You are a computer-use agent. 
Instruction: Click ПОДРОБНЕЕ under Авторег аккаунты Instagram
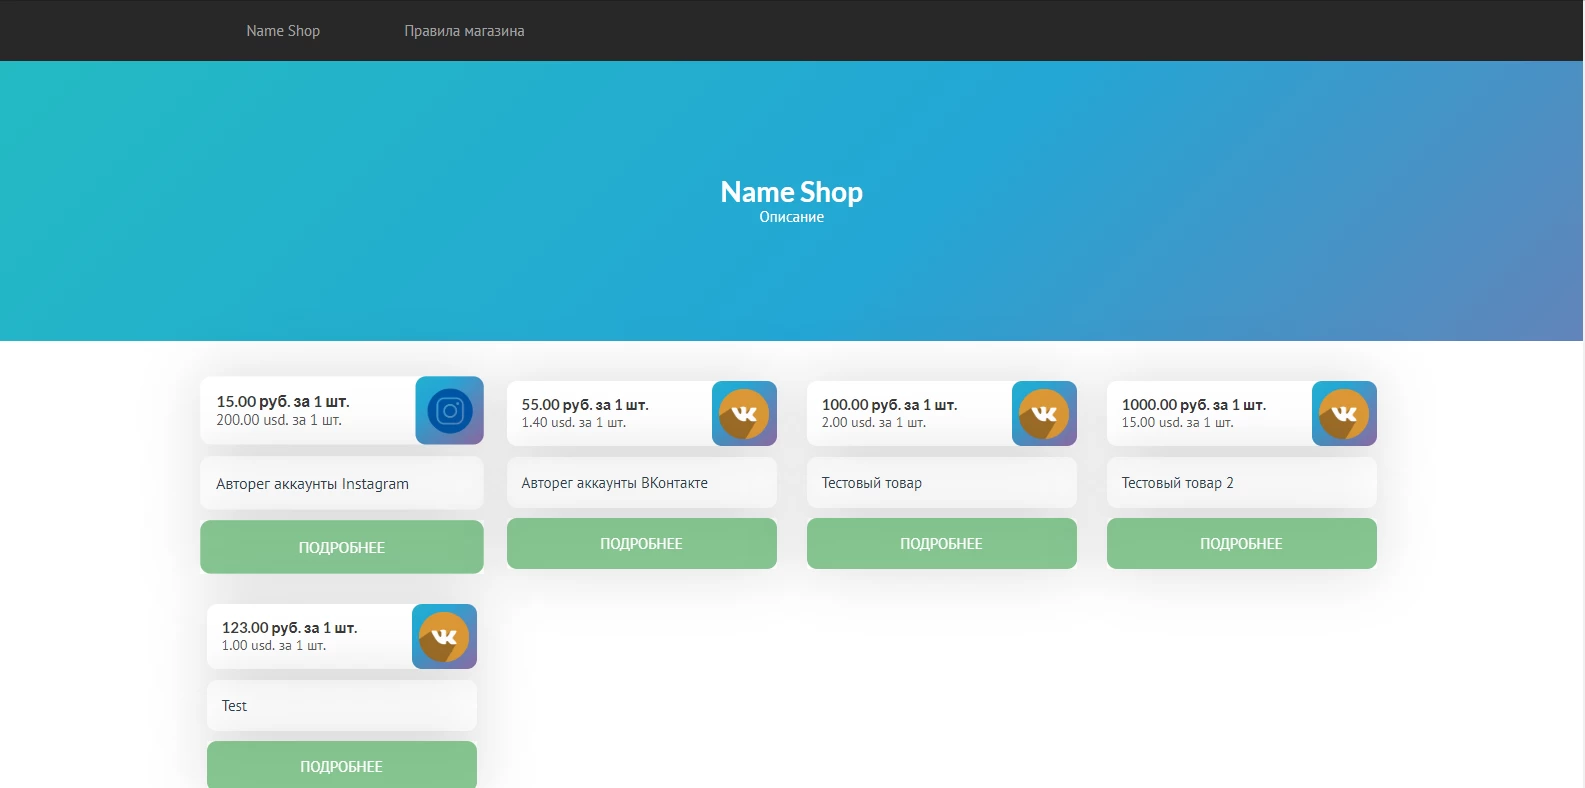[342, 547]
